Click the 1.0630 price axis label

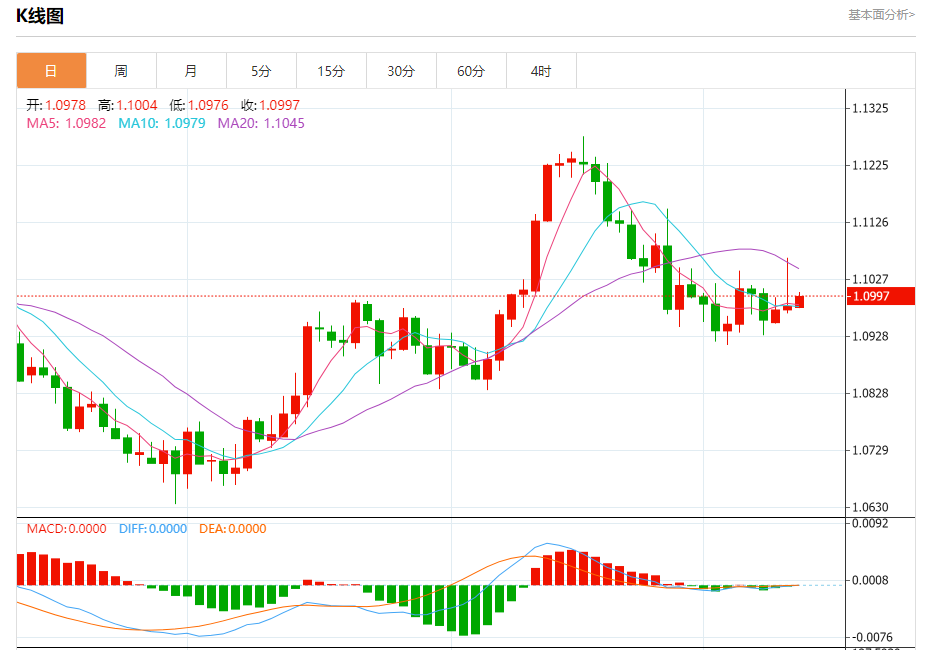870,507
